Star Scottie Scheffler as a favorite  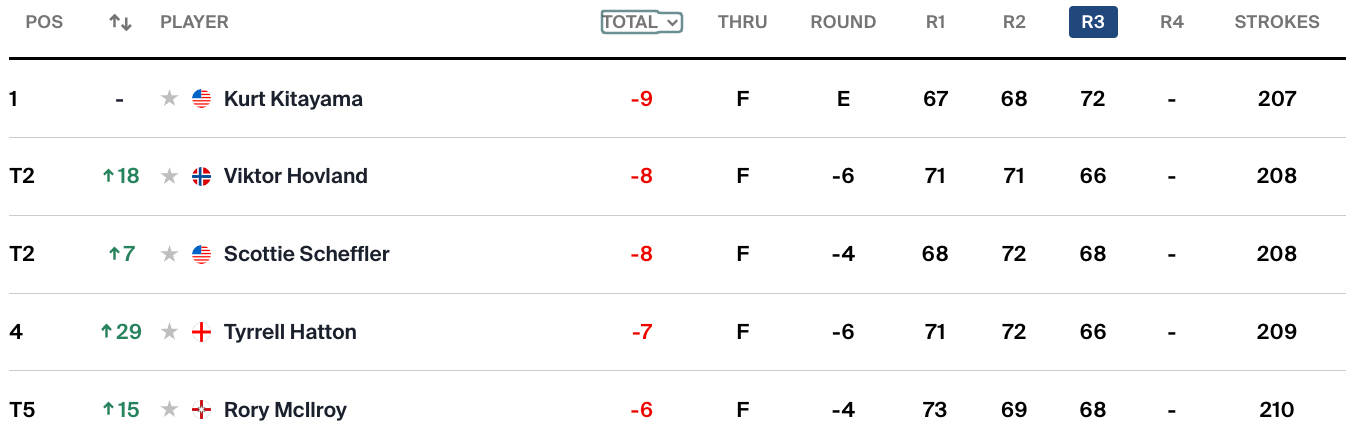point(170,254)
